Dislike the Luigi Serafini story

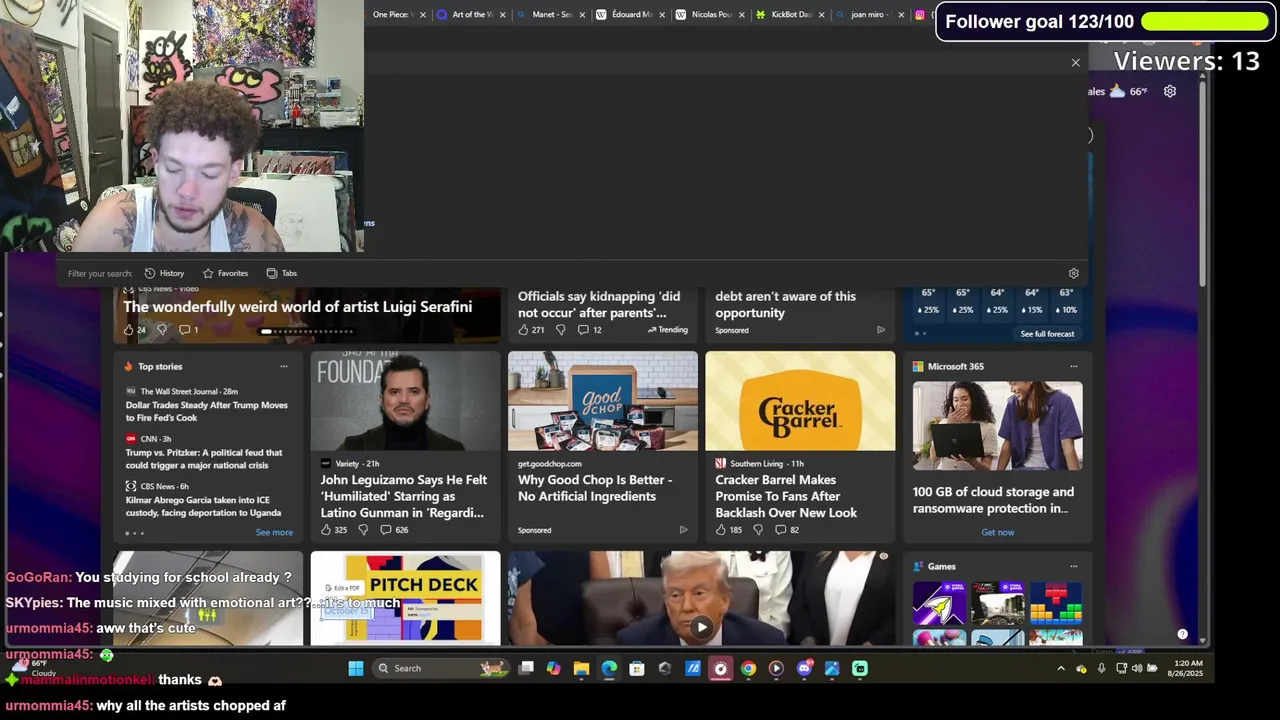coord(162,330)
